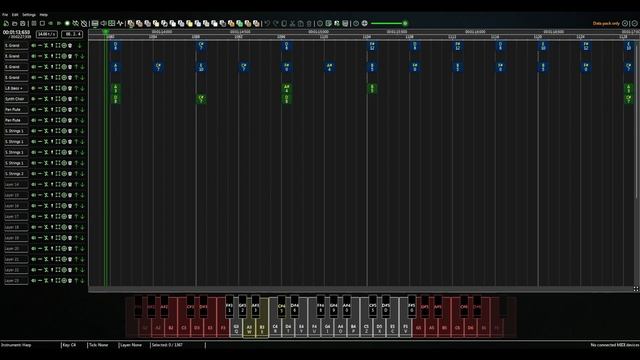
Task: Click the waveform icon in the toolbar
Action: coord(120,24)
